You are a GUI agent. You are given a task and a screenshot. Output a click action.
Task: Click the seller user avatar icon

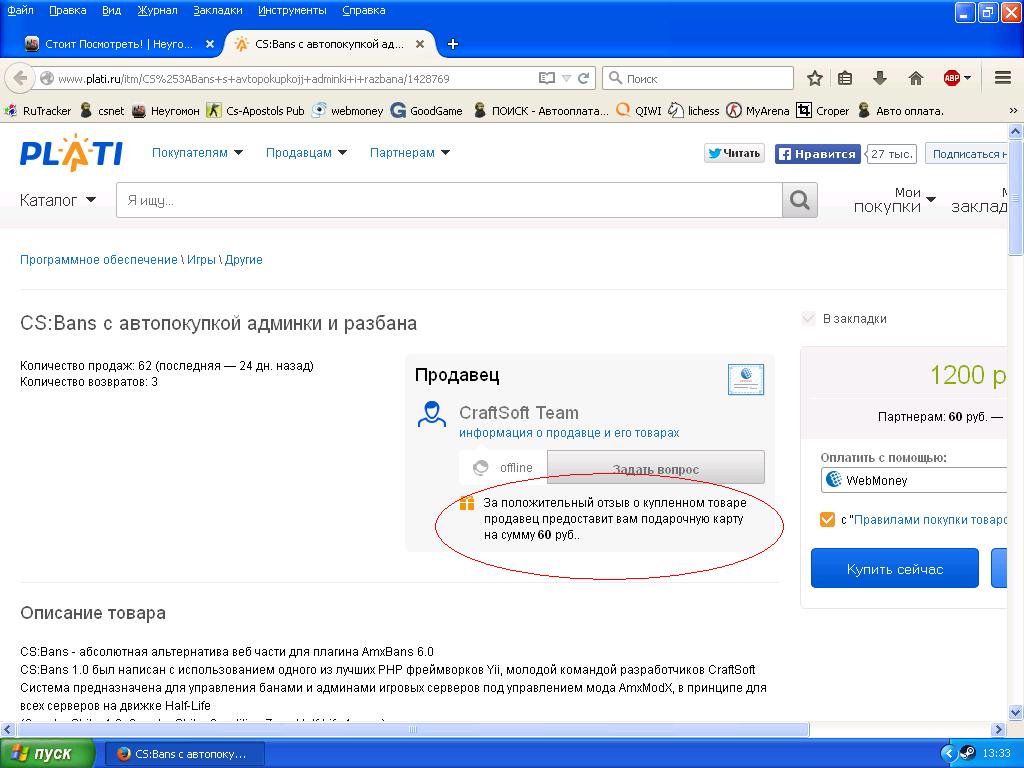pyautogui.click(x=432, y=414)
